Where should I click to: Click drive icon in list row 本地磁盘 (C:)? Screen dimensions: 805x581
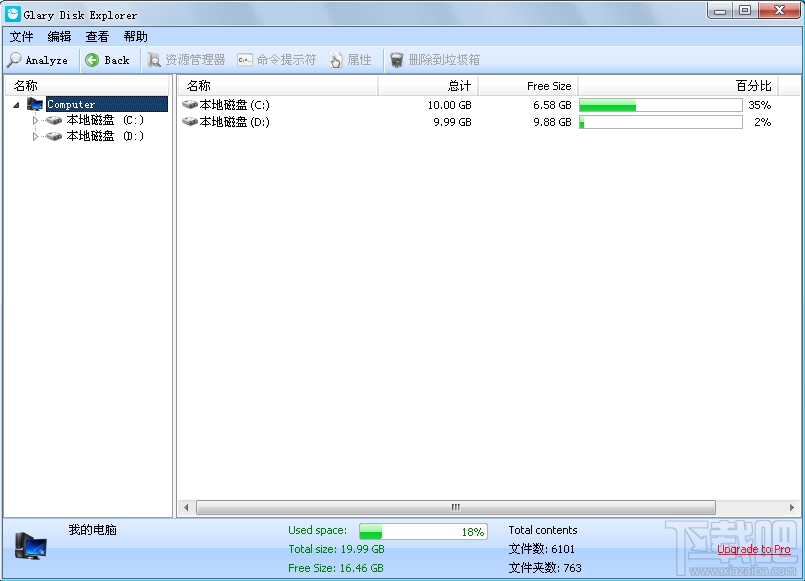(190, 105)
